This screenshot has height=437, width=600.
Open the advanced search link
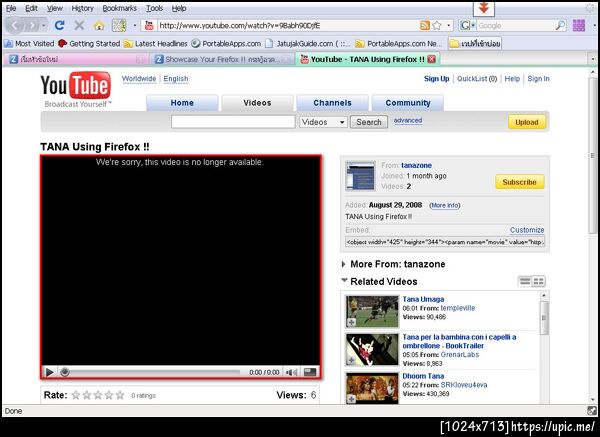(x=408, y=121)
